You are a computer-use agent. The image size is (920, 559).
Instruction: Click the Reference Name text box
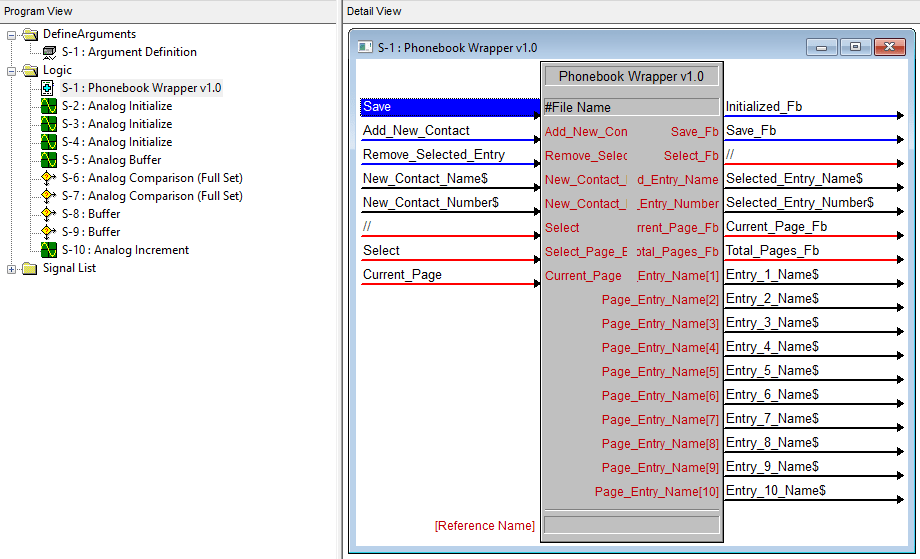630,525
